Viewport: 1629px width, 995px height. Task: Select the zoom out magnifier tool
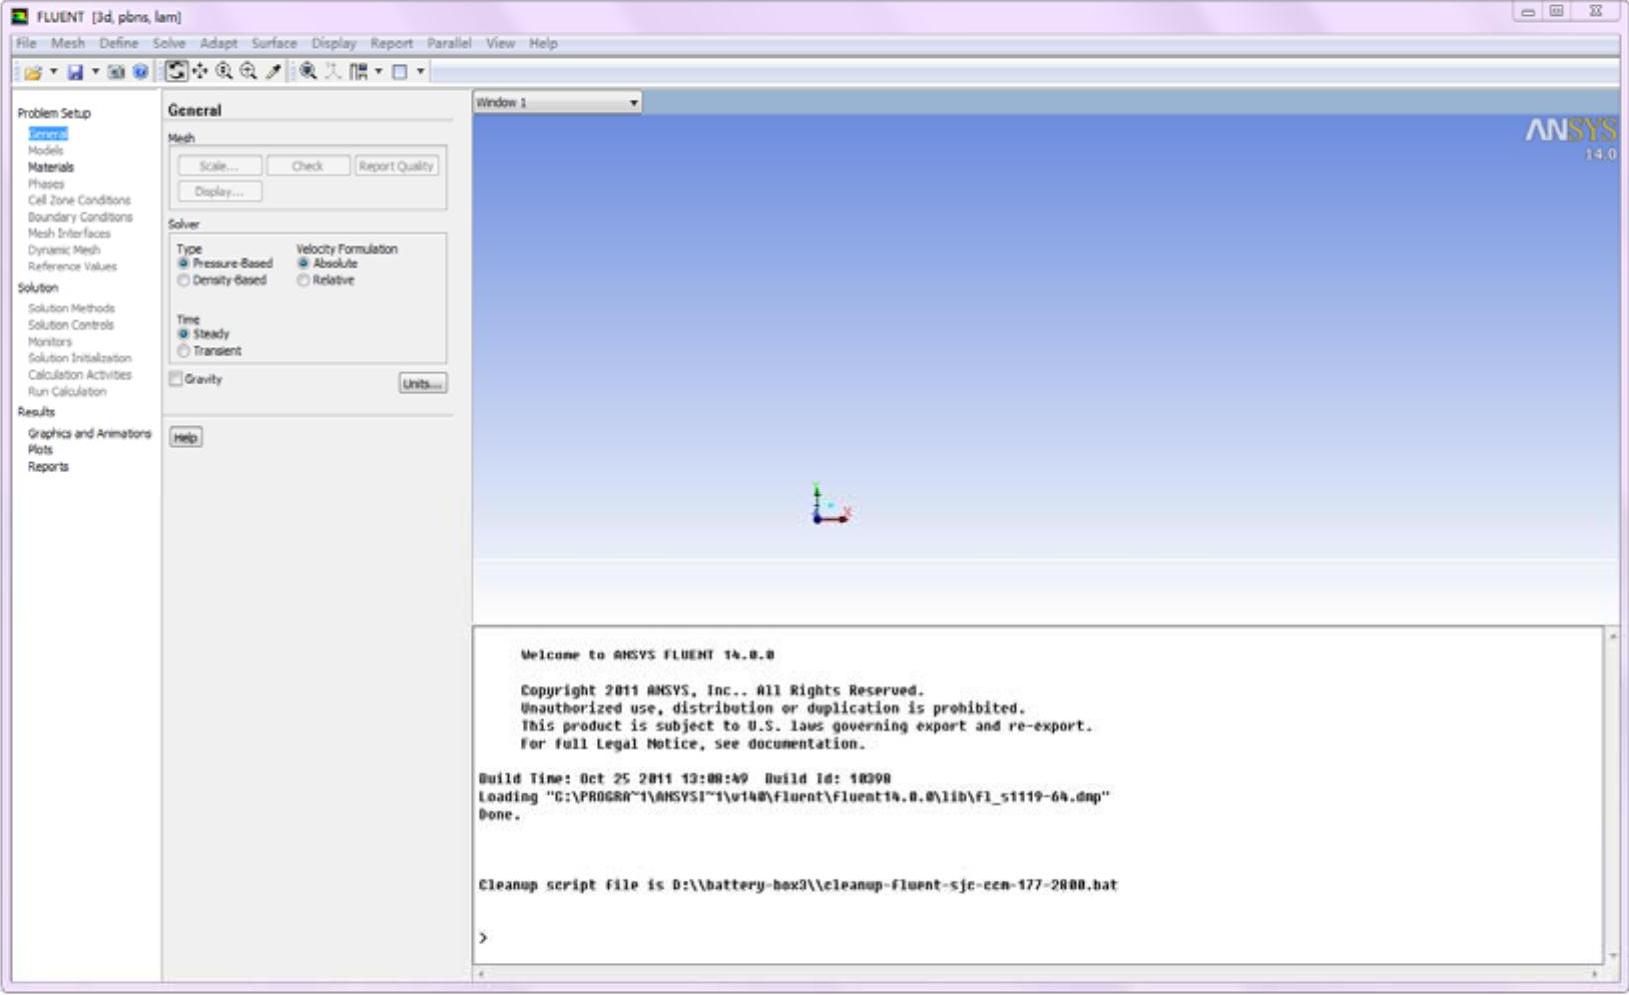click(248, 71)
